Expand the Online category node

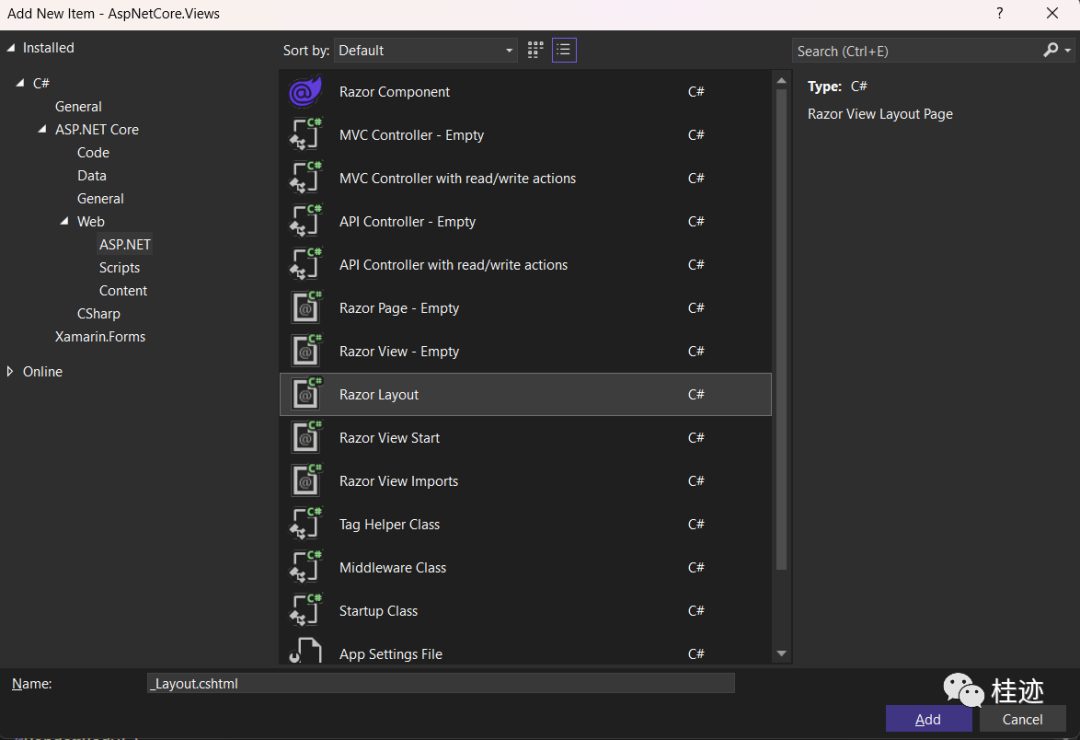point(11,371)
